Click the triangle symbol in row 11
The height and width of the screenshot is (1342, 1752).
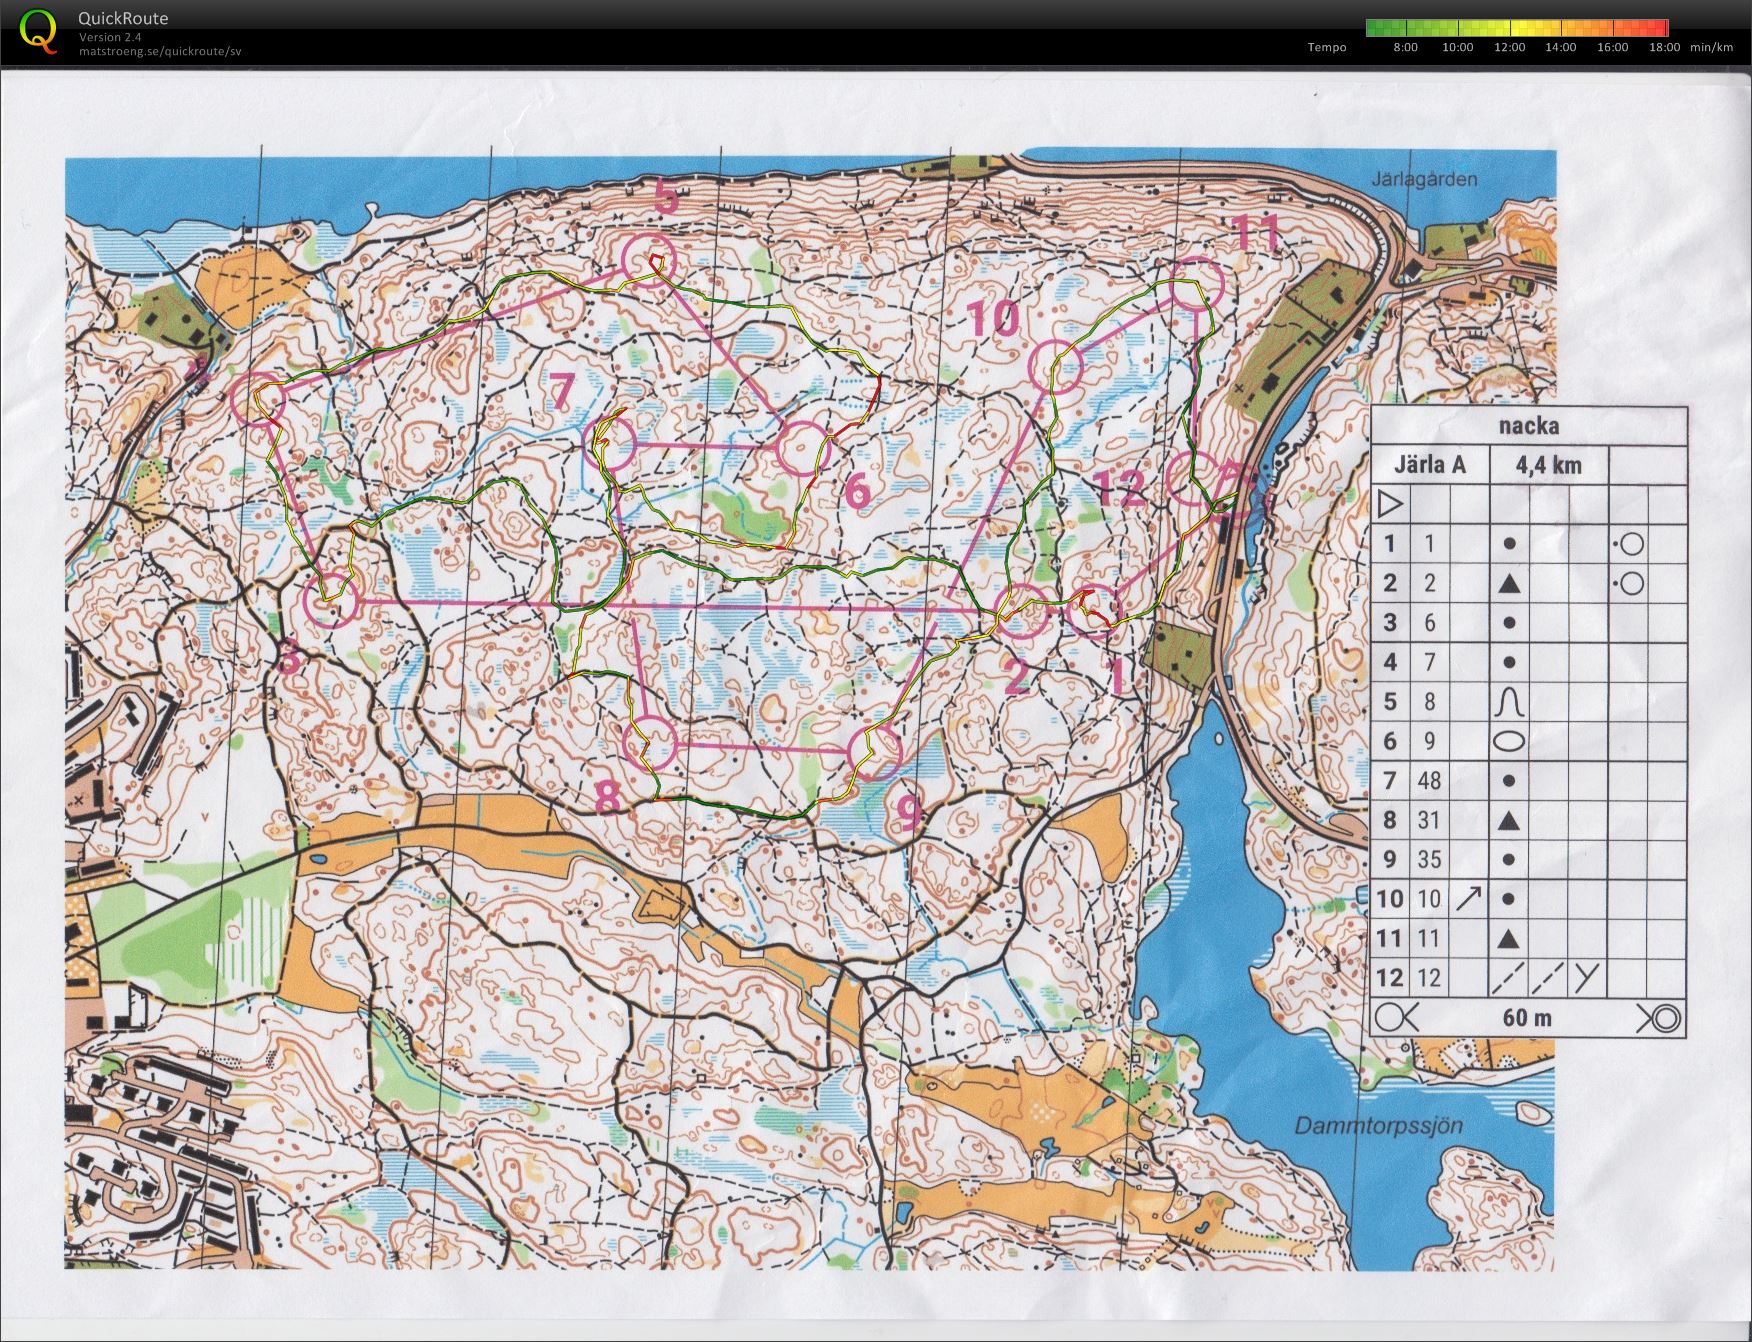[x=1509, y=938]
